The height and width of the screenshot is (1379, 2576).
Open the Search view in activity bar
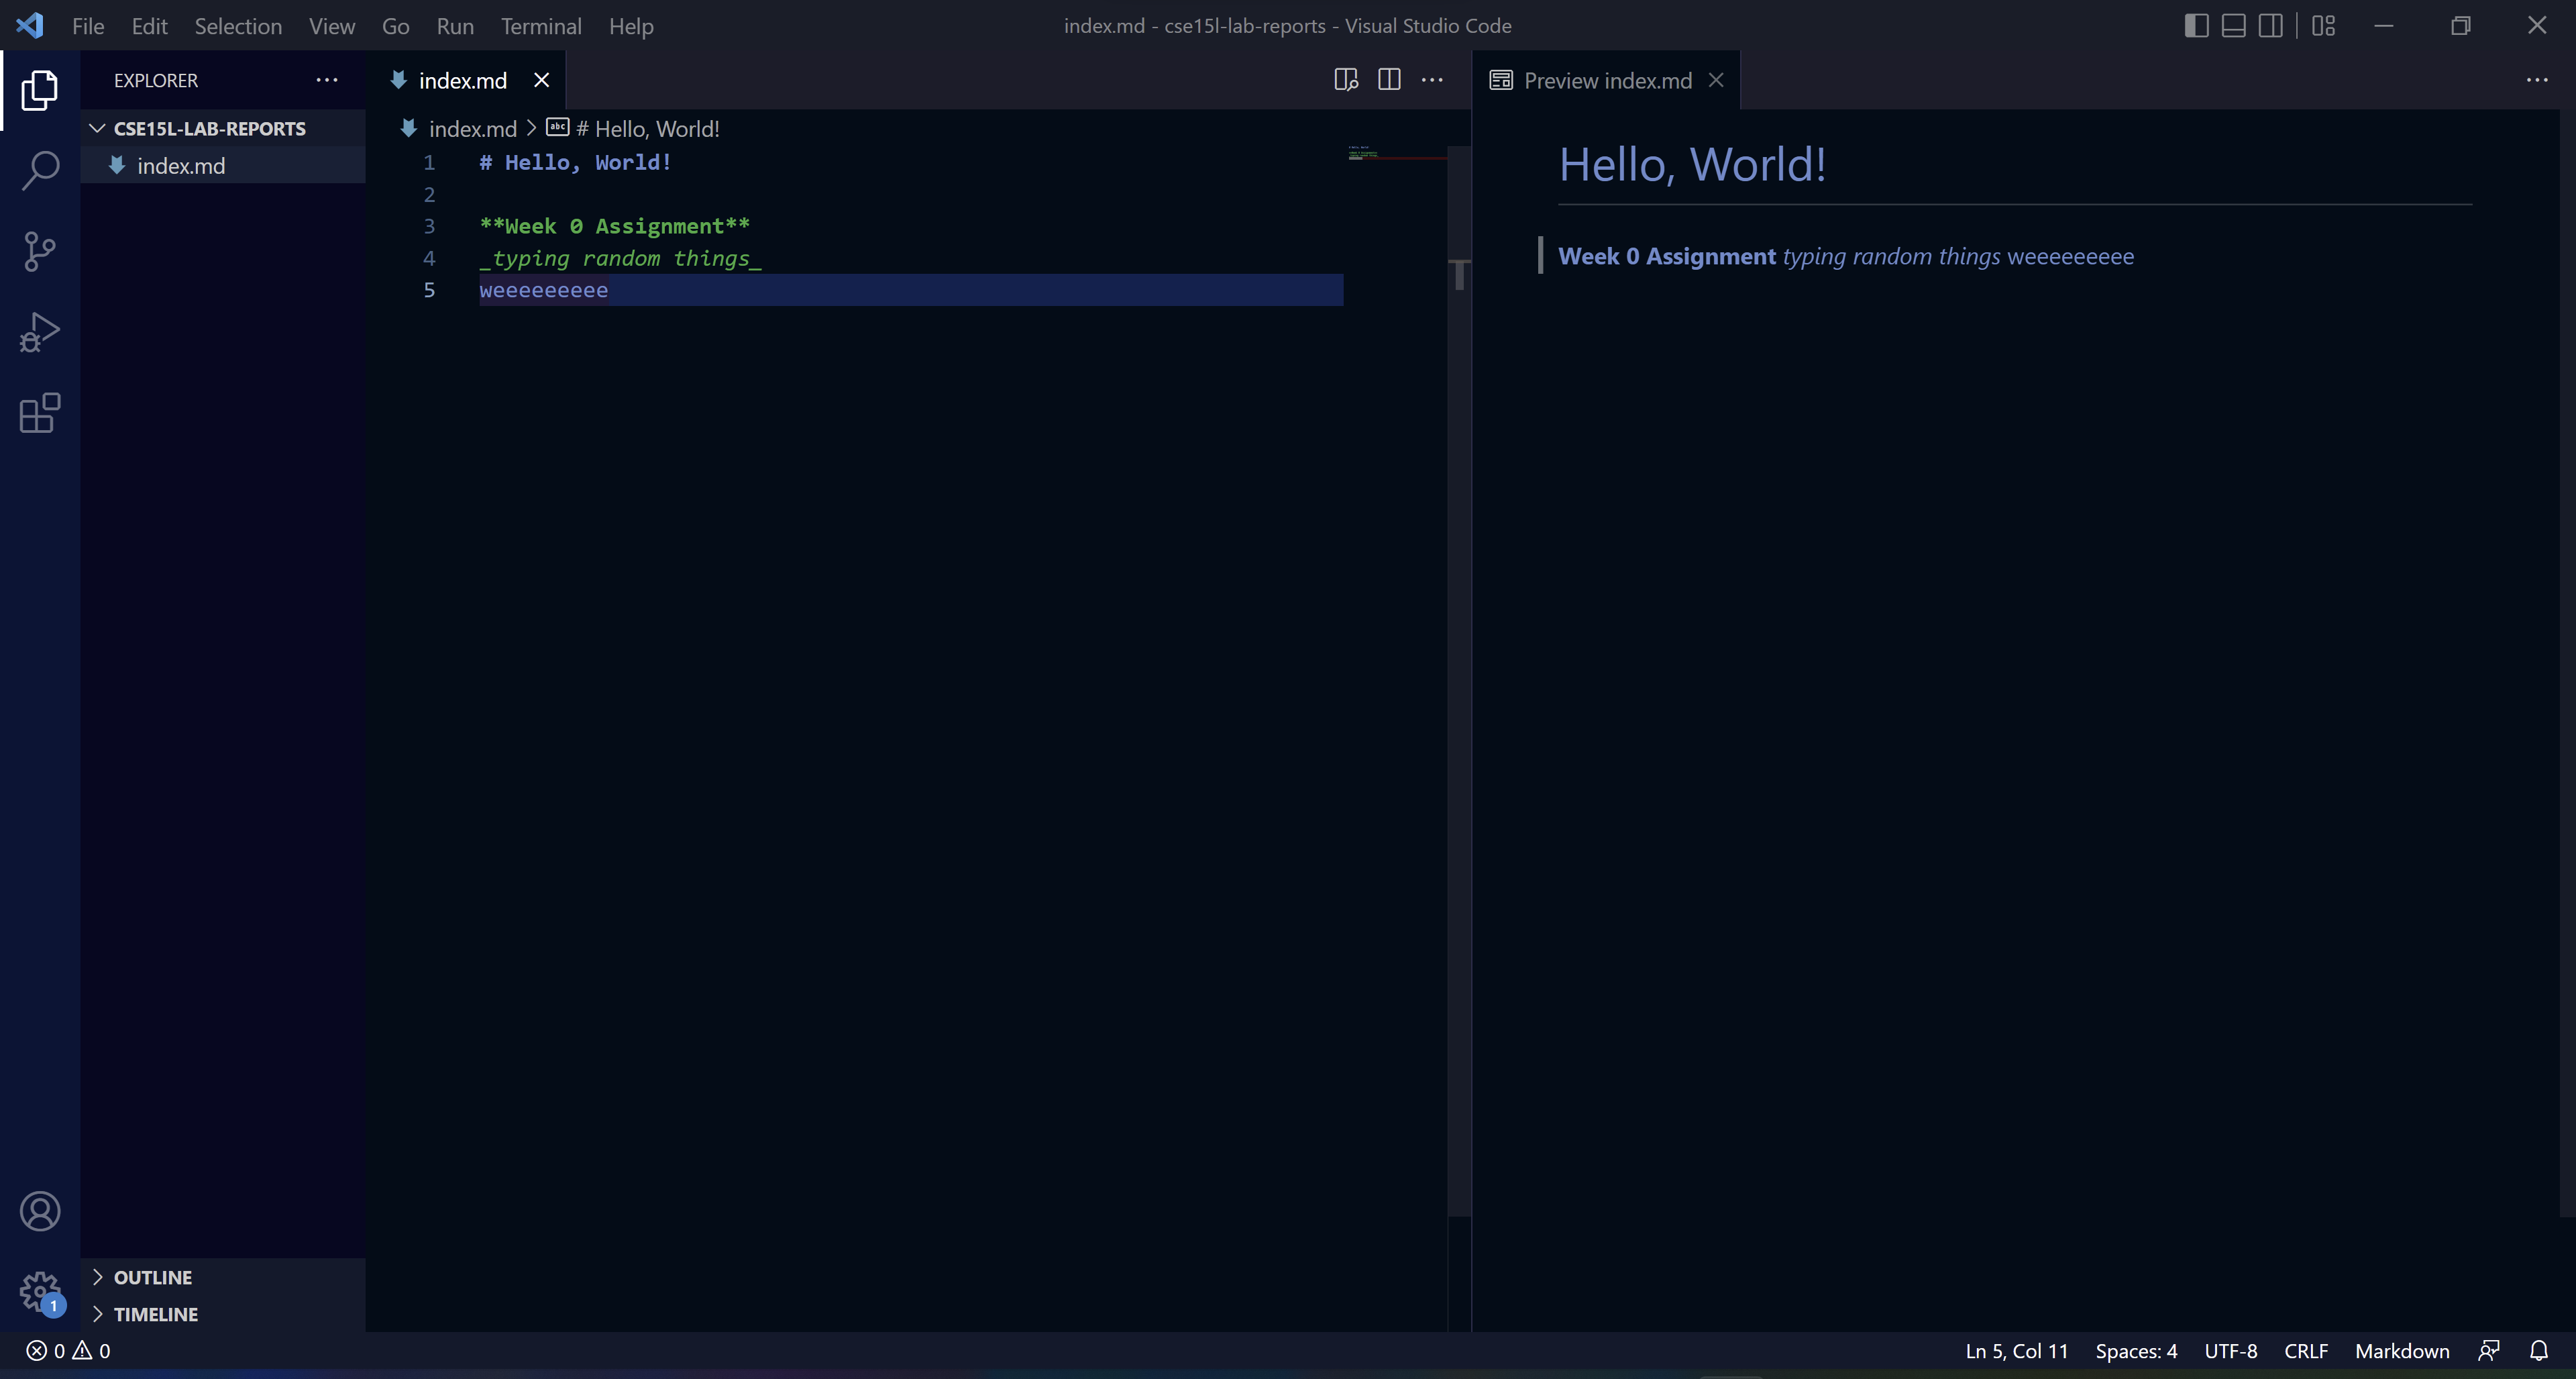(x=40, y=170)
